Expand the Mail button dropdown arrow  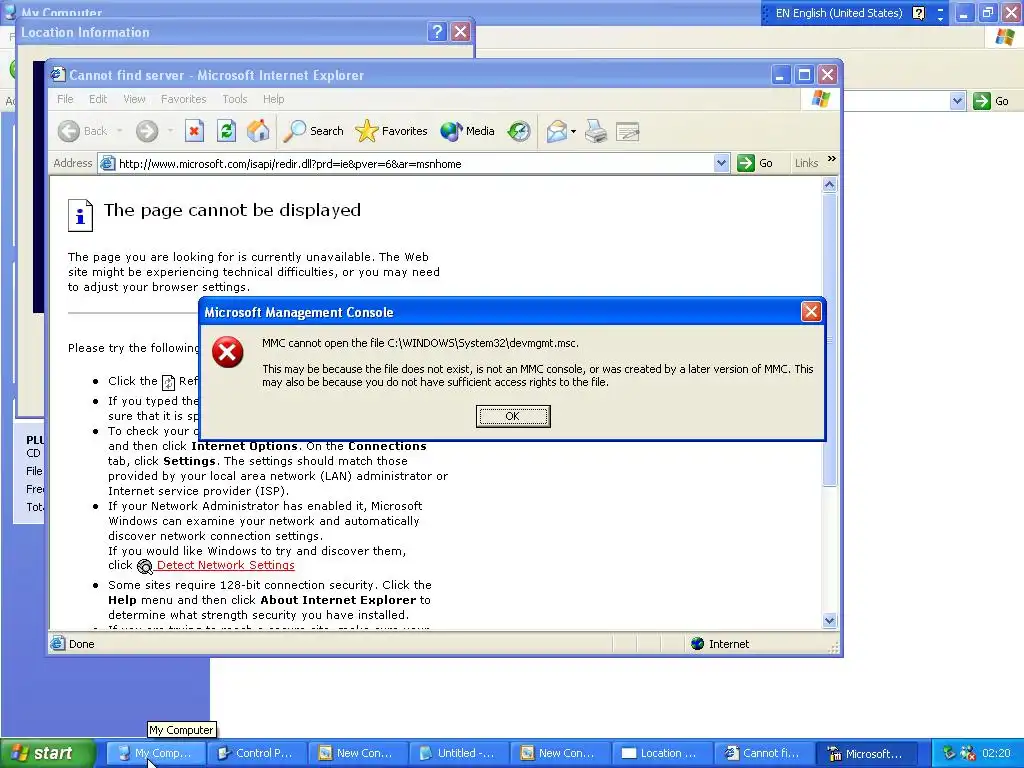point(573,131)
